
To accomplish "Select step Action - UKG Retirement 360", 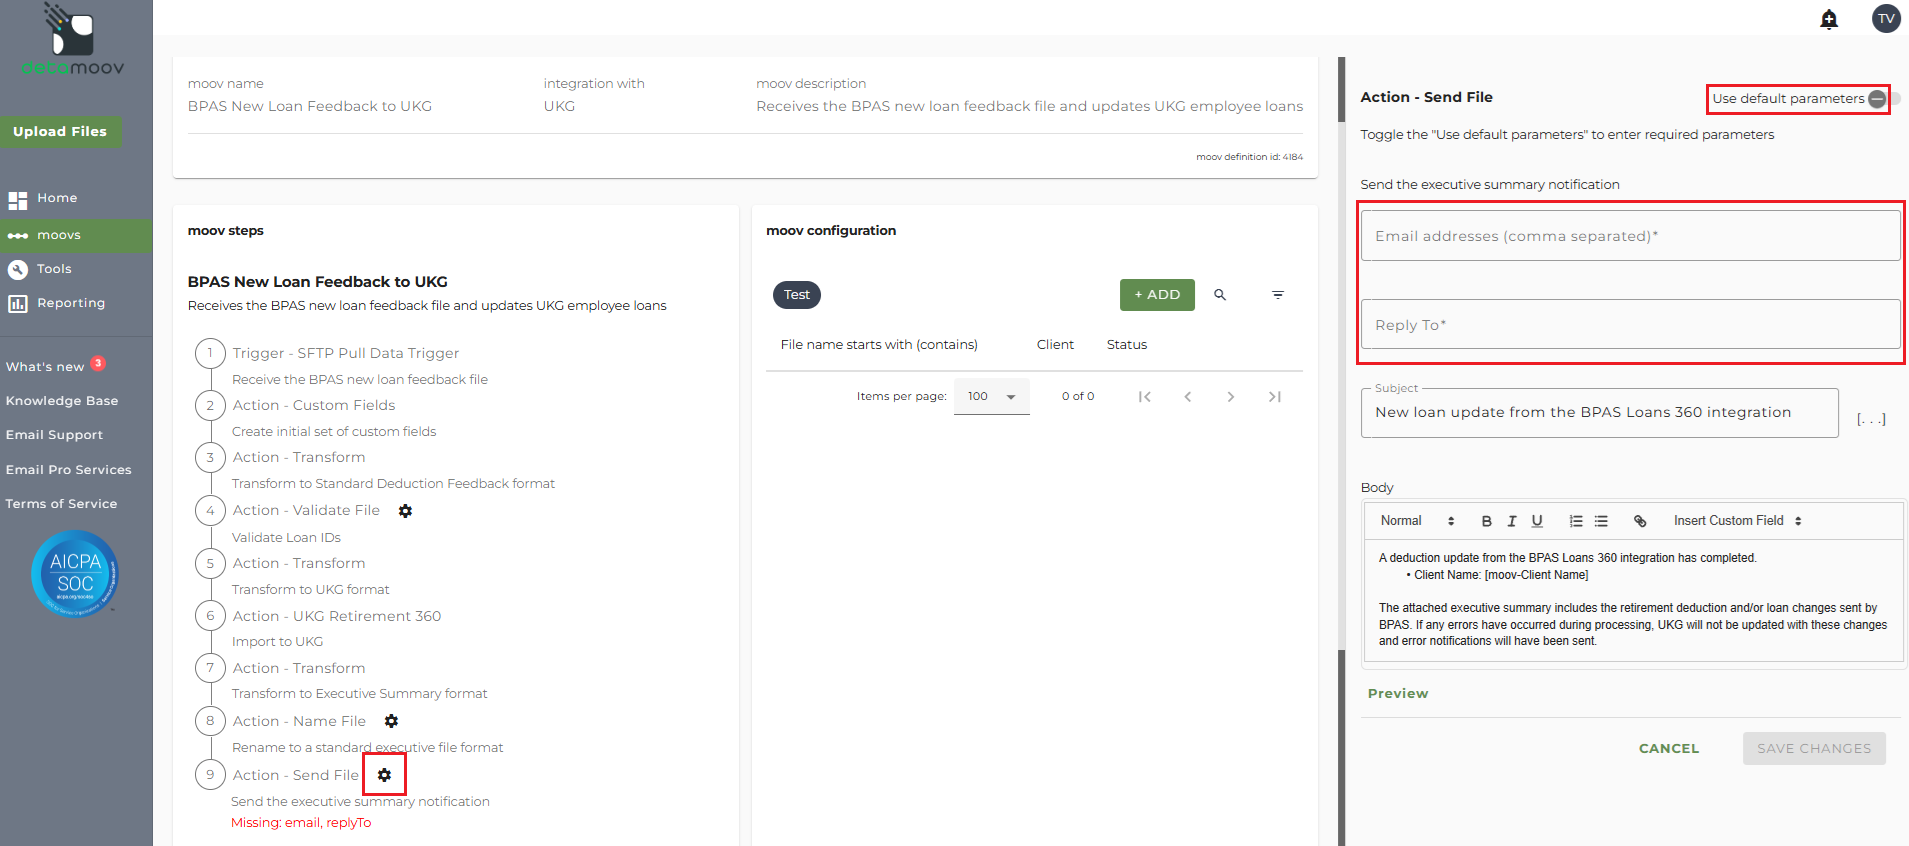I will [337, 616].
